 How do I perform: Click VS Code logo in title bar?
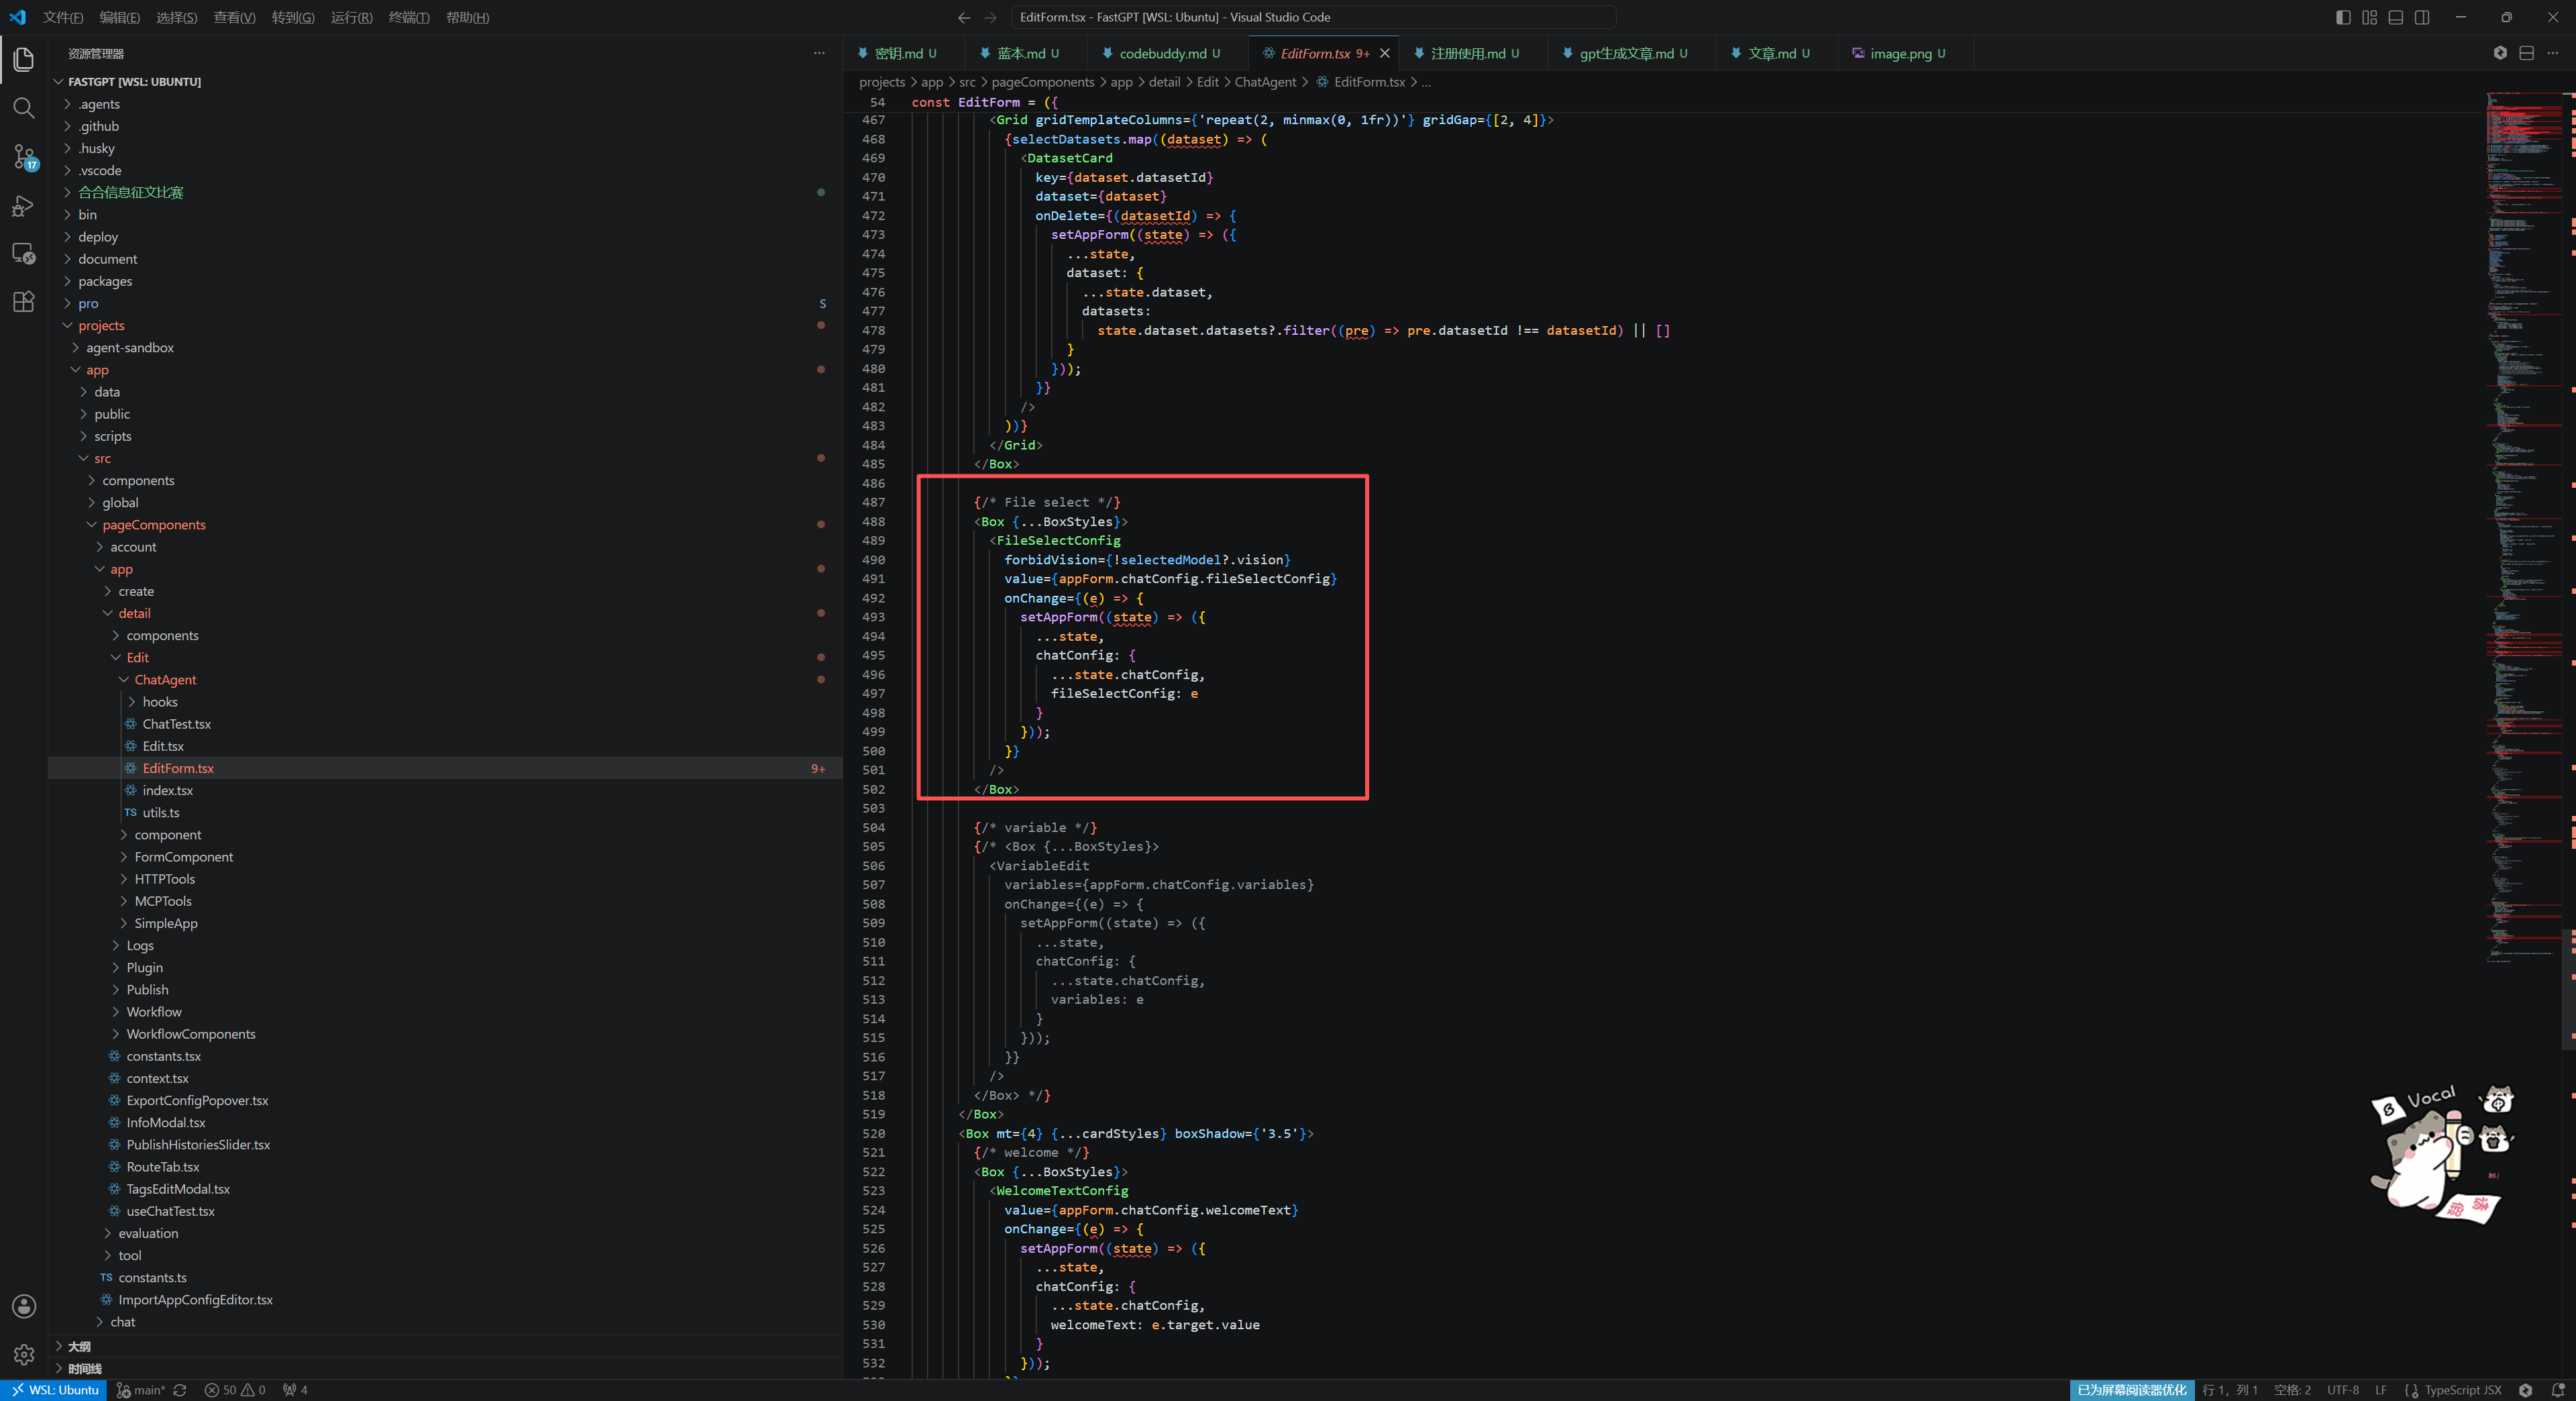(18, 17)
